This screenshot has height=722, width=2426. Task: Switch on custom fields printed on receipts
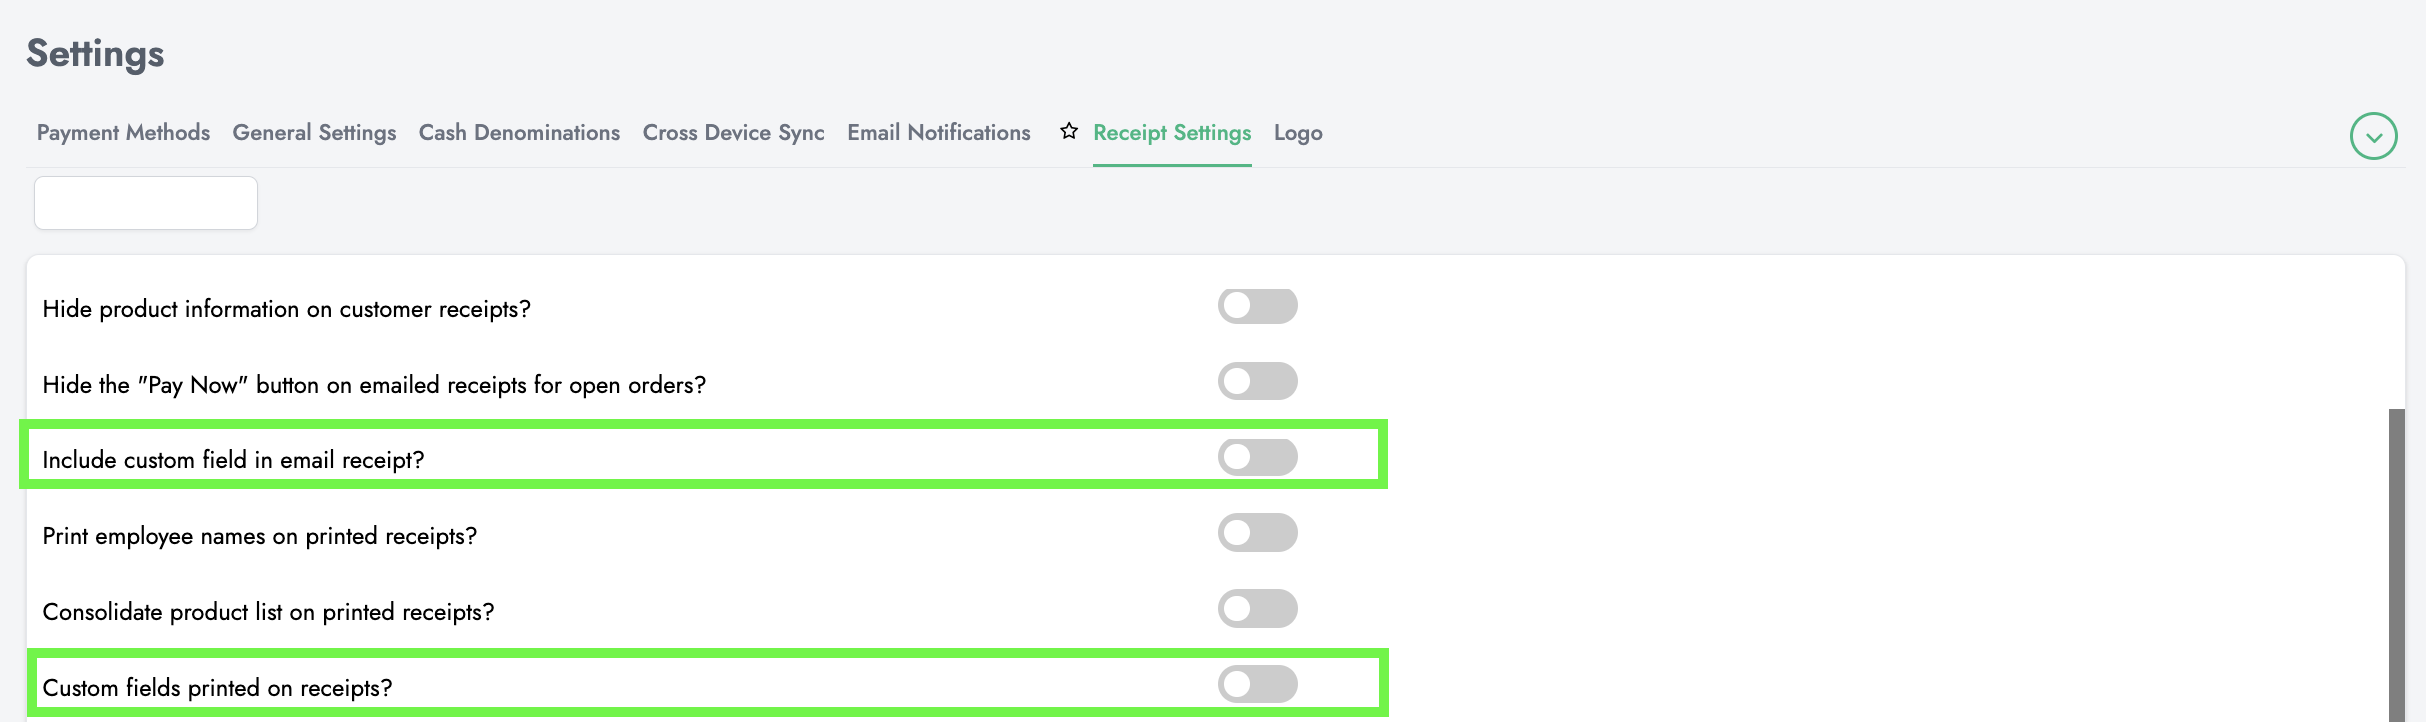[1257, 684]
